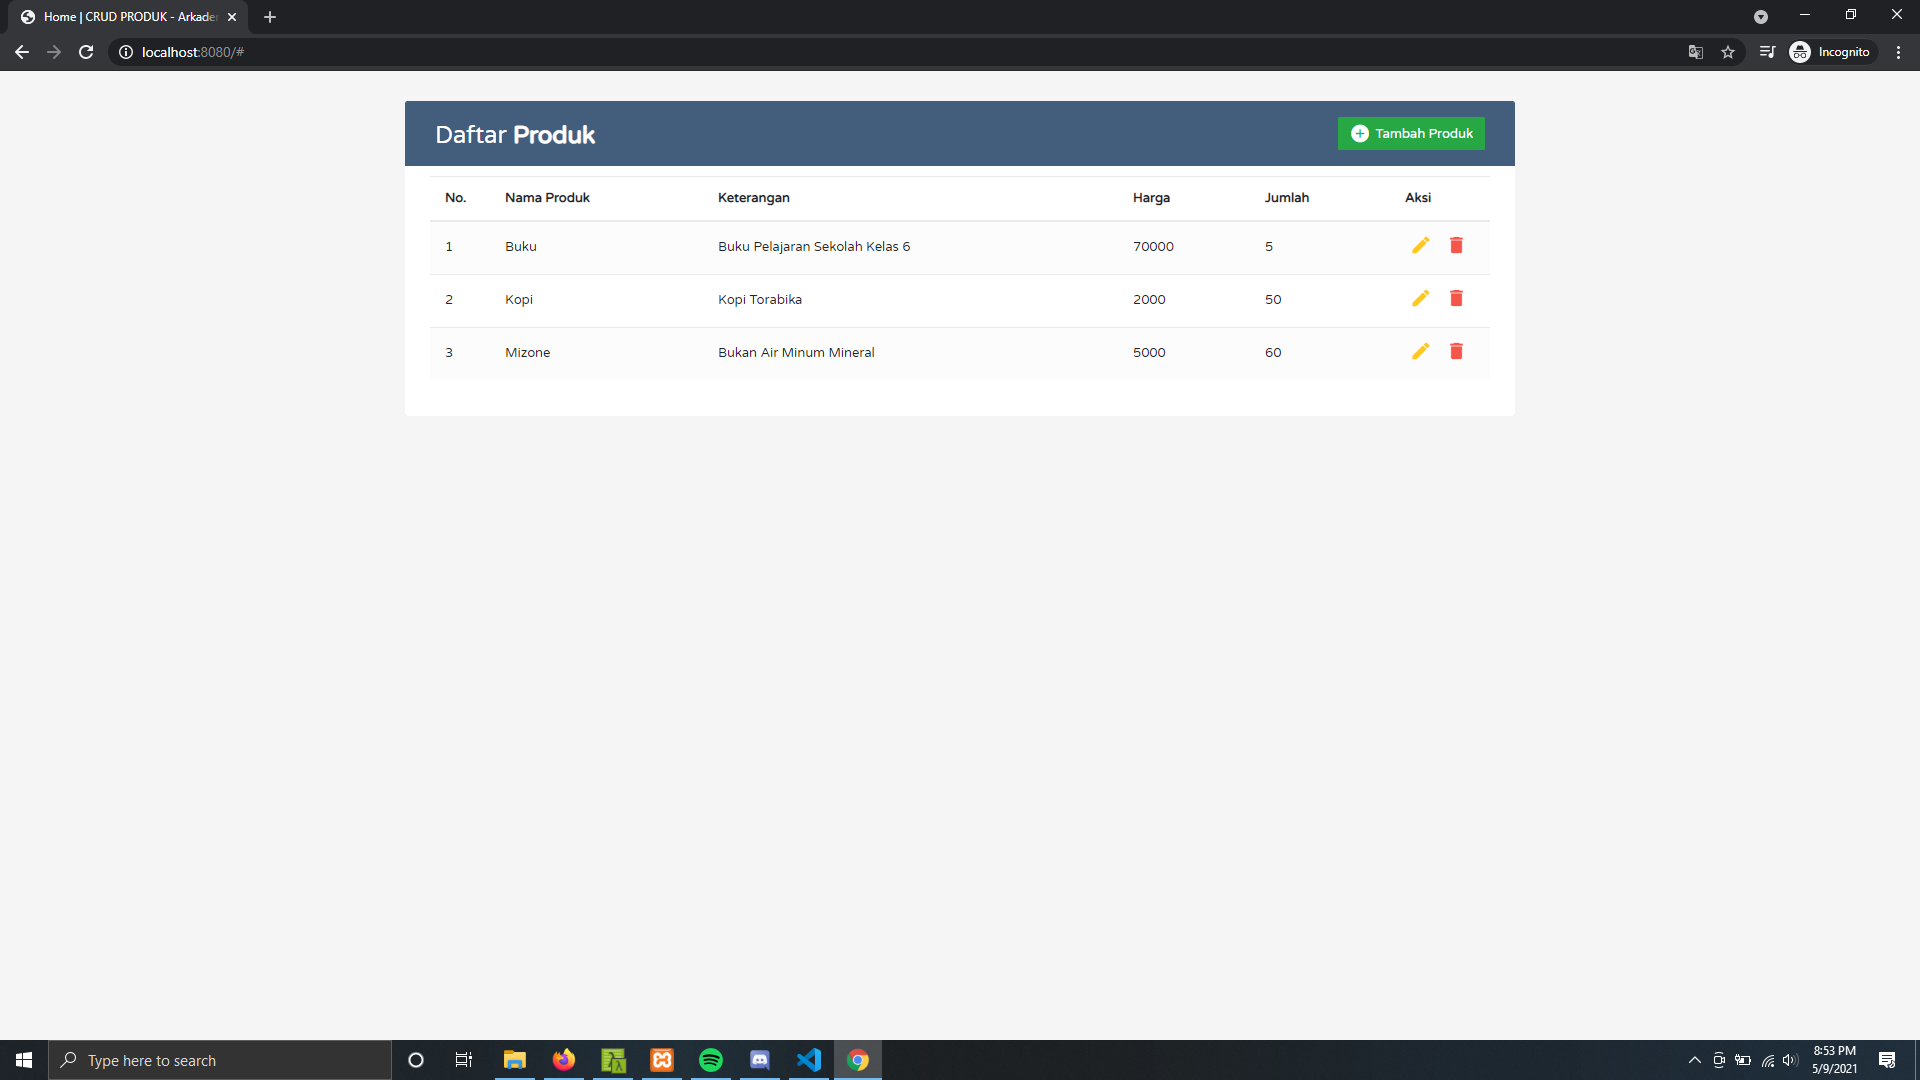Bookmark this page with the star icon
Screen dimensions: 1920x1080
1728,52
